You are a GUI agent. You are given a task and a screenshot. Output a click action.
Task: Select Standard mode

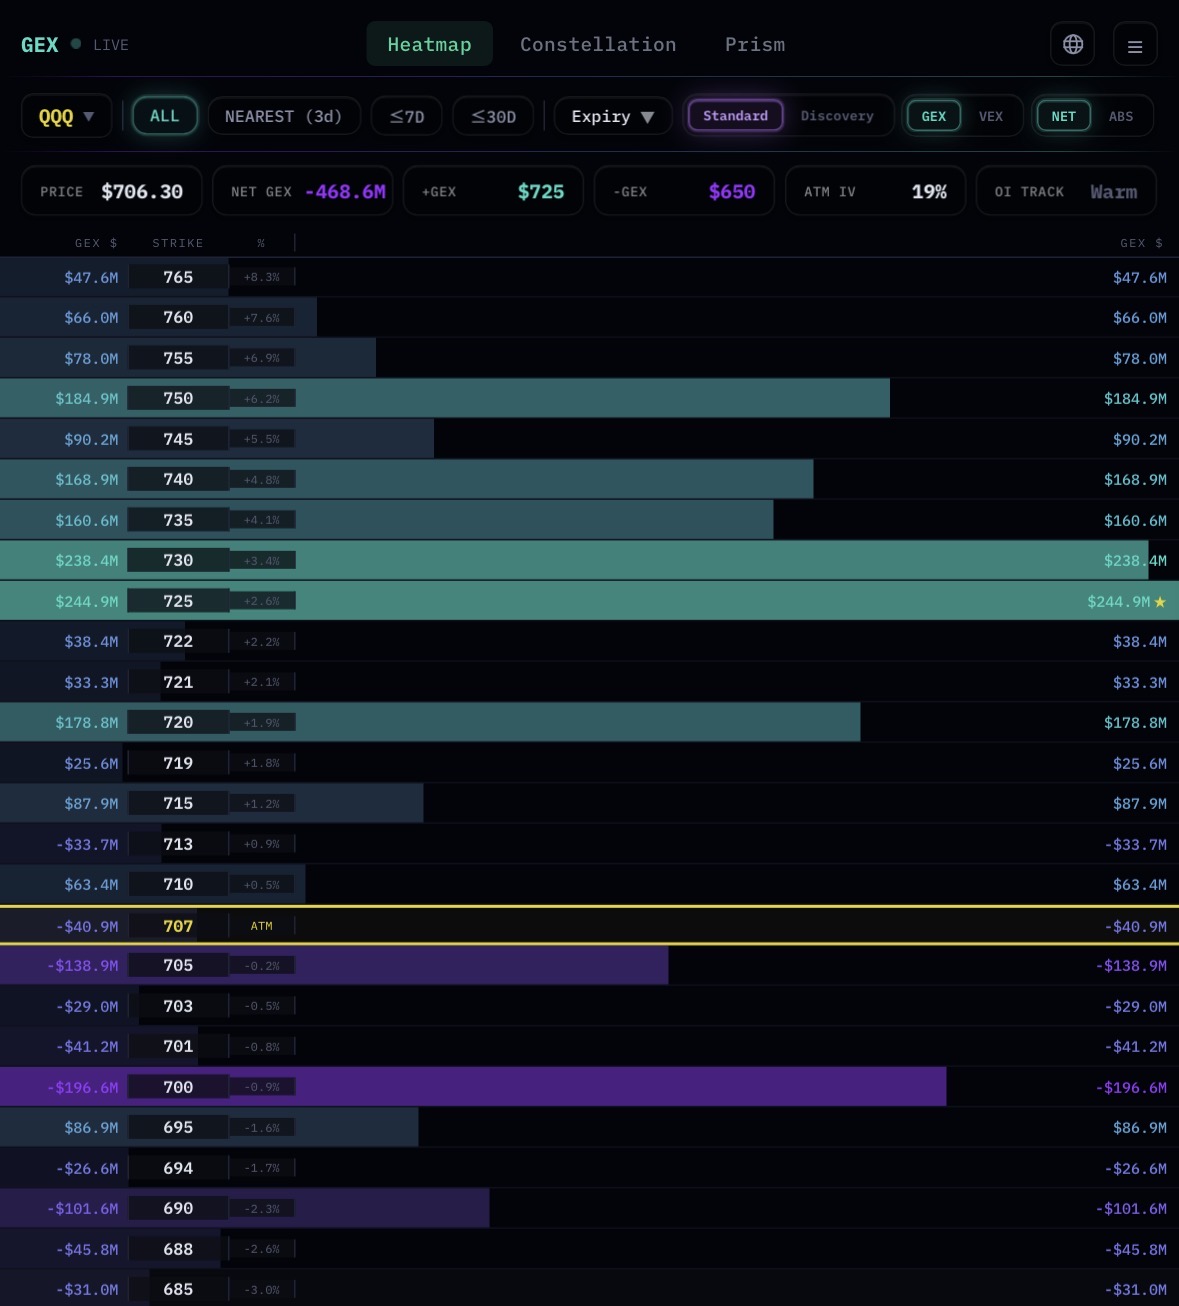click(x=736, y=116)
